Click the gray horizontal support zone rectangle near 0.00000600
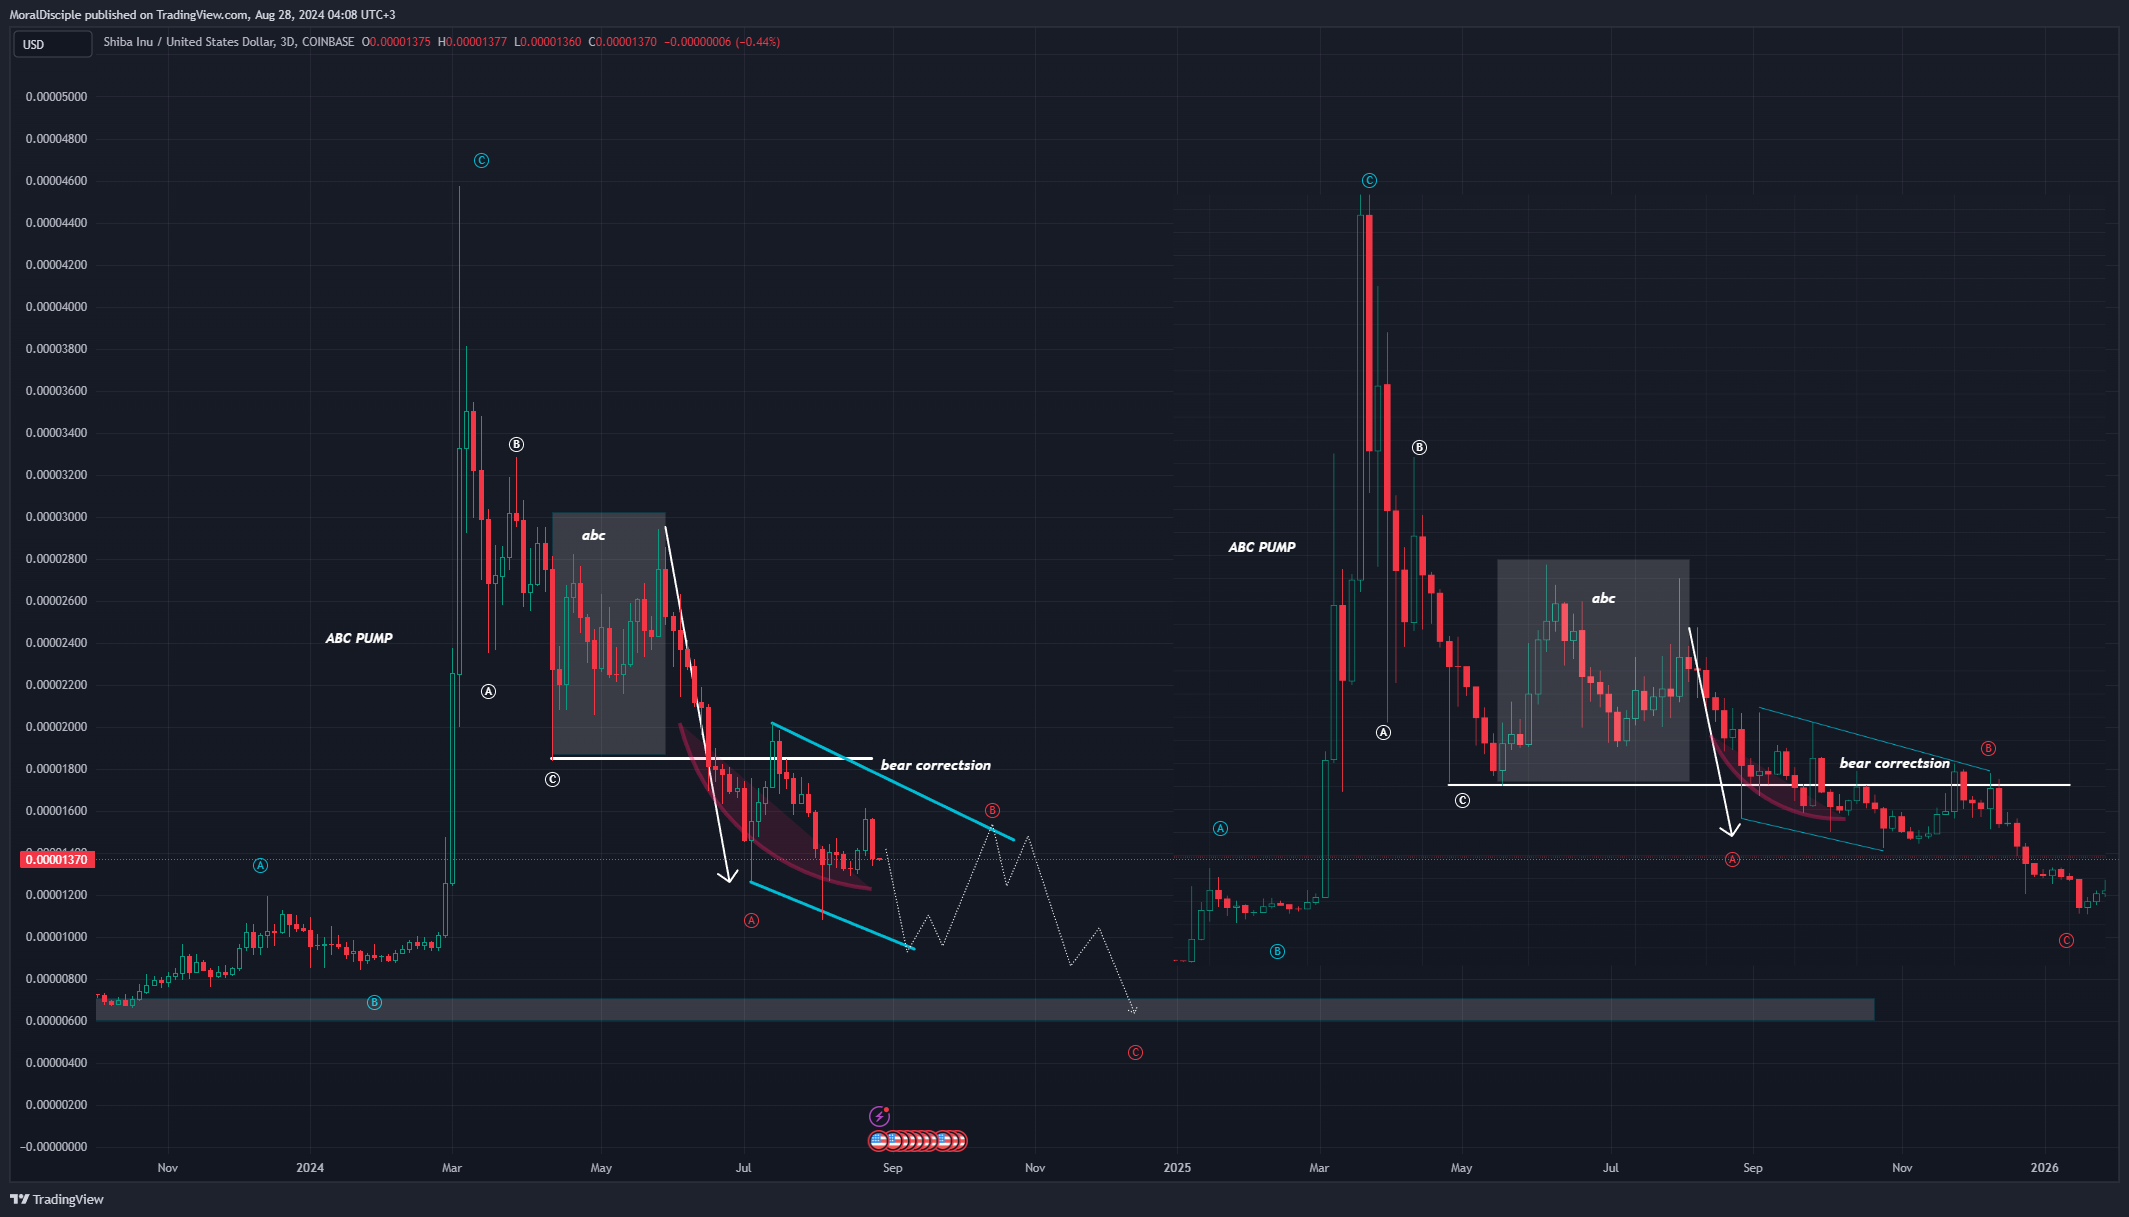Image resolution: width=2129 pixels, height=1217 pixels. click(x=985, y=1009)
